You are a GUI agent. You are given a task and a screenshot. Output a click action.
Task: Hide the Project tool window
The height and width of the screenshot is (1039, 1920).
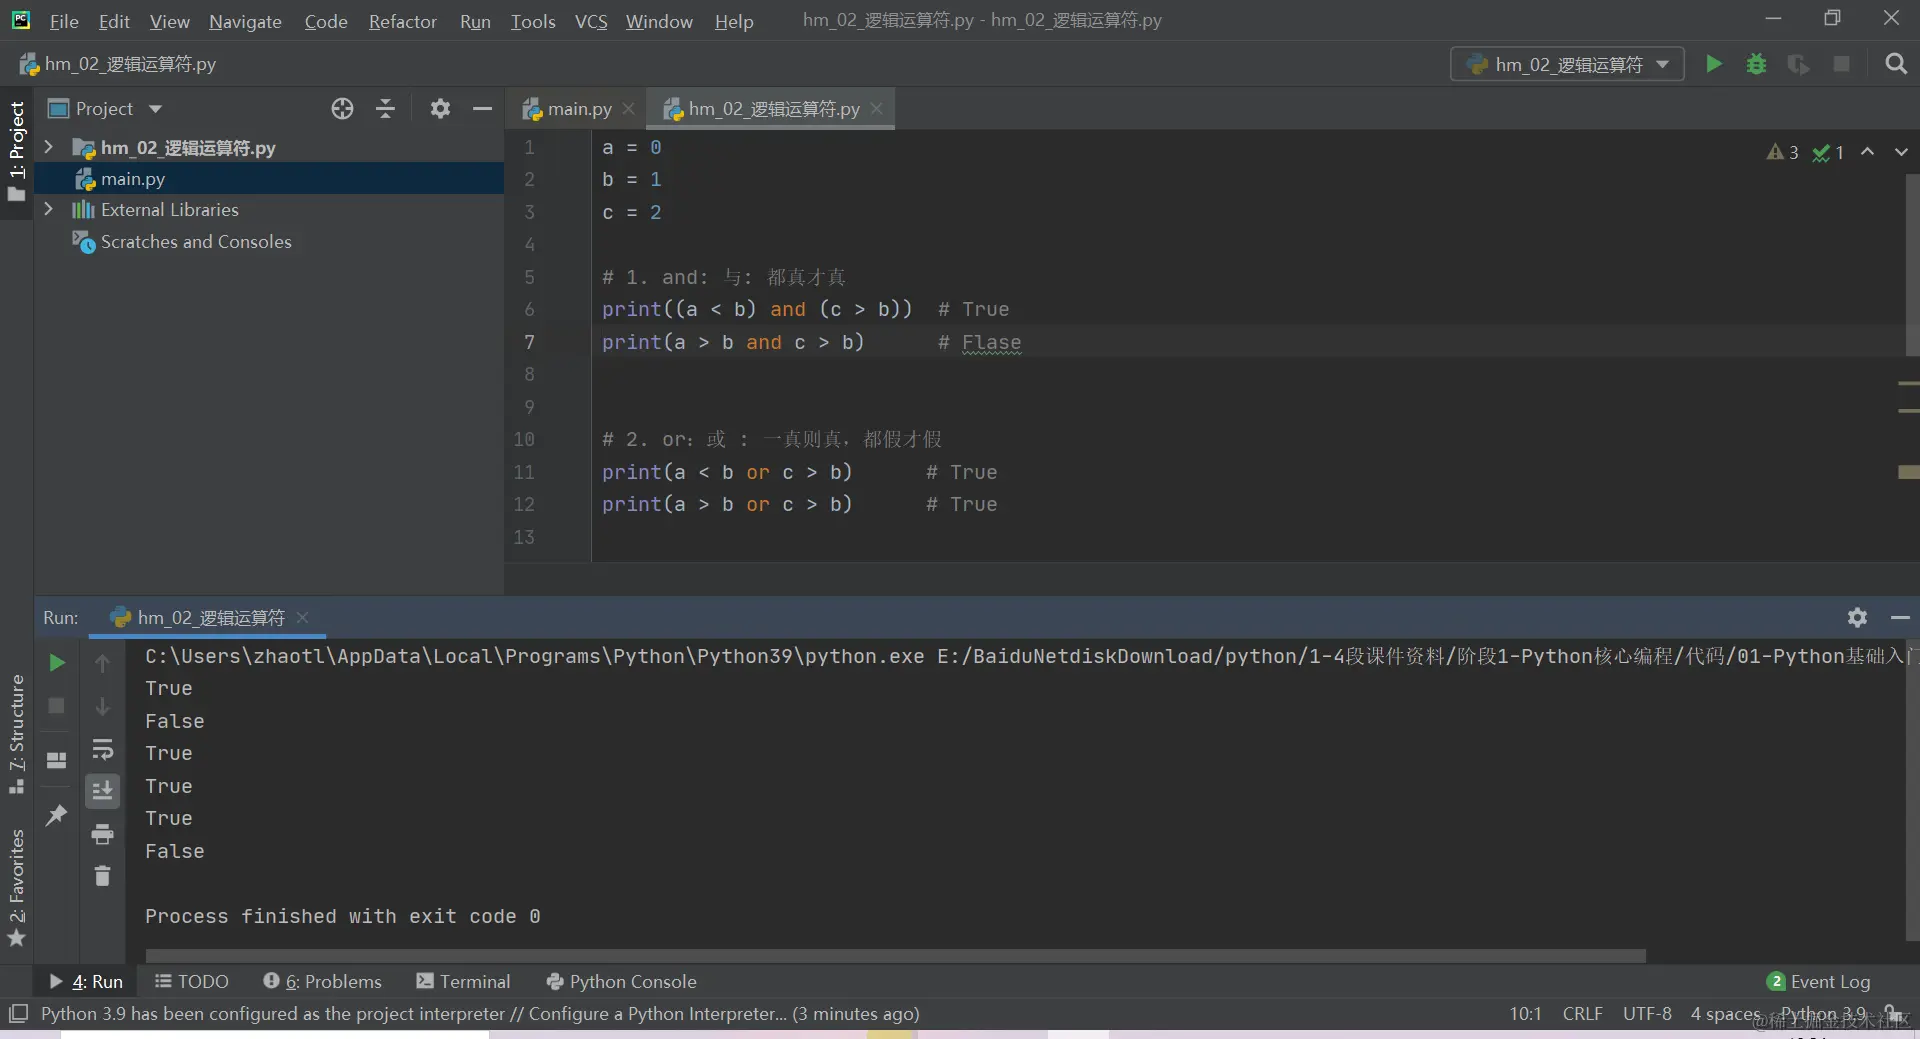coord(482,109)
